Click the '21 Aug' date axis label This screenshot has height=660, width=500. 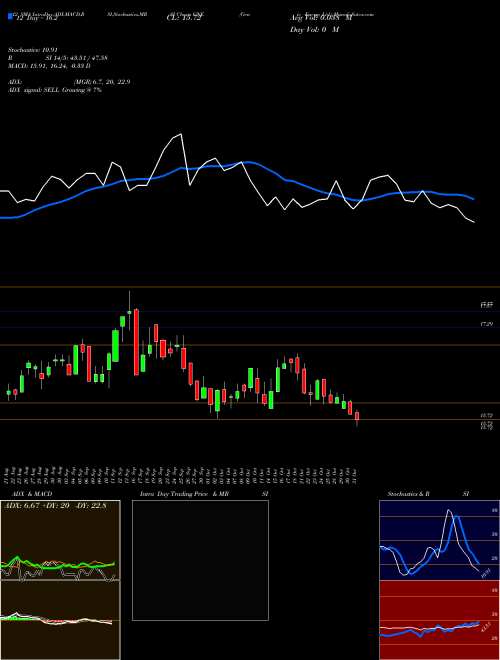[8, 475]
